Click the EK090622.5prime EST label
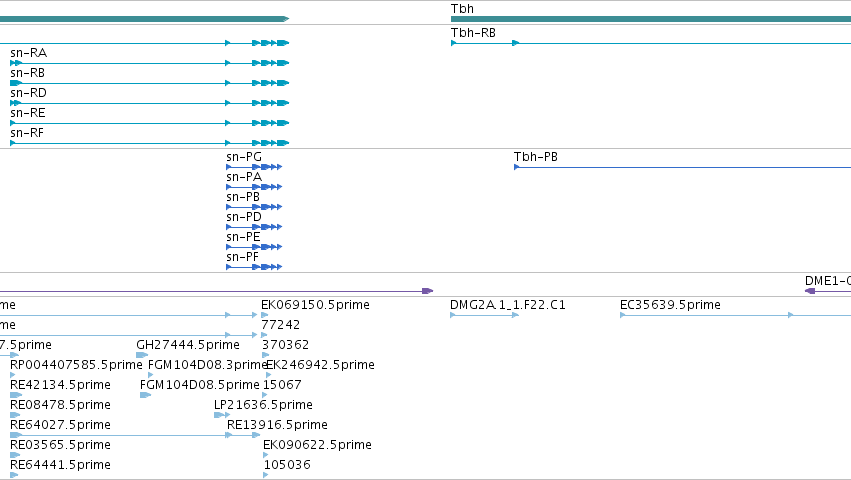Viewport: 851px width, 480px height. [x=317, y=445]
